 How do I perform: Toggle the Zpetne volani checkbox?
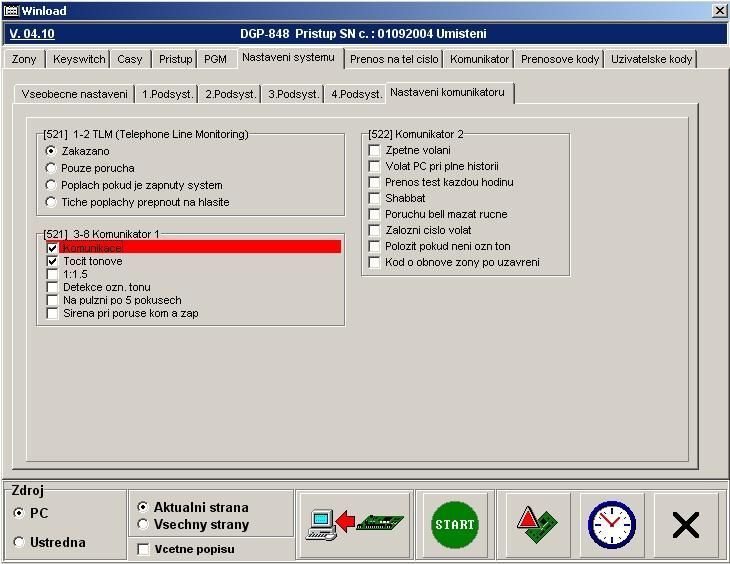point(375,150)
